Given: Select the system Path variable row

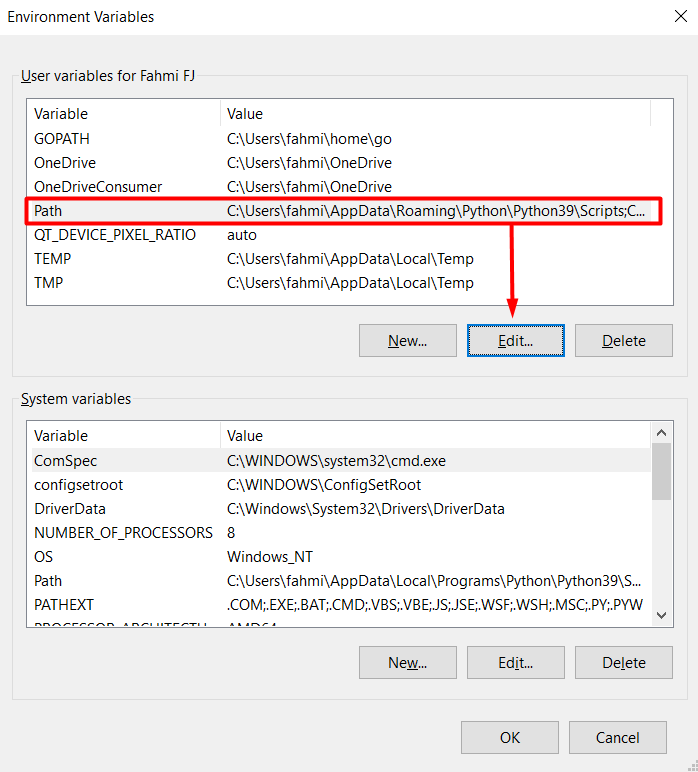Looking at the screenshot, I should coord(48,581).
